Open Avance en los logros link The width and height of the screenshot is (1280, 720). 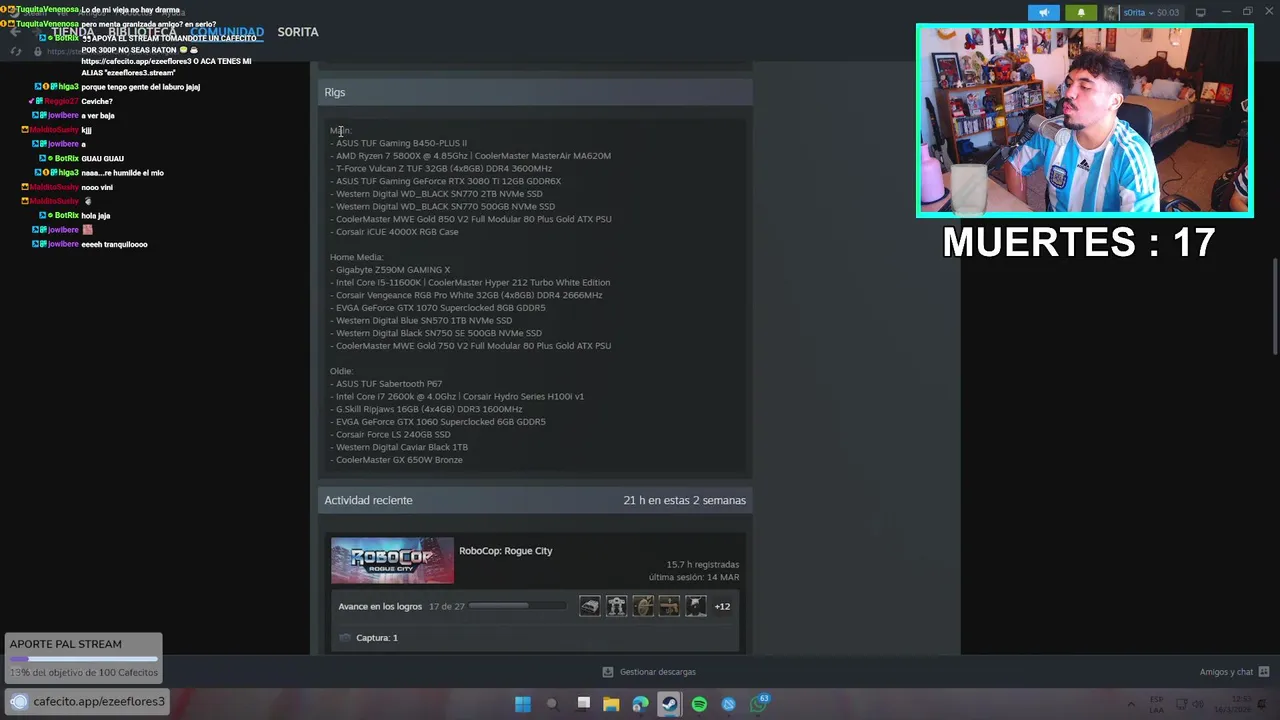tap(380, 607)
